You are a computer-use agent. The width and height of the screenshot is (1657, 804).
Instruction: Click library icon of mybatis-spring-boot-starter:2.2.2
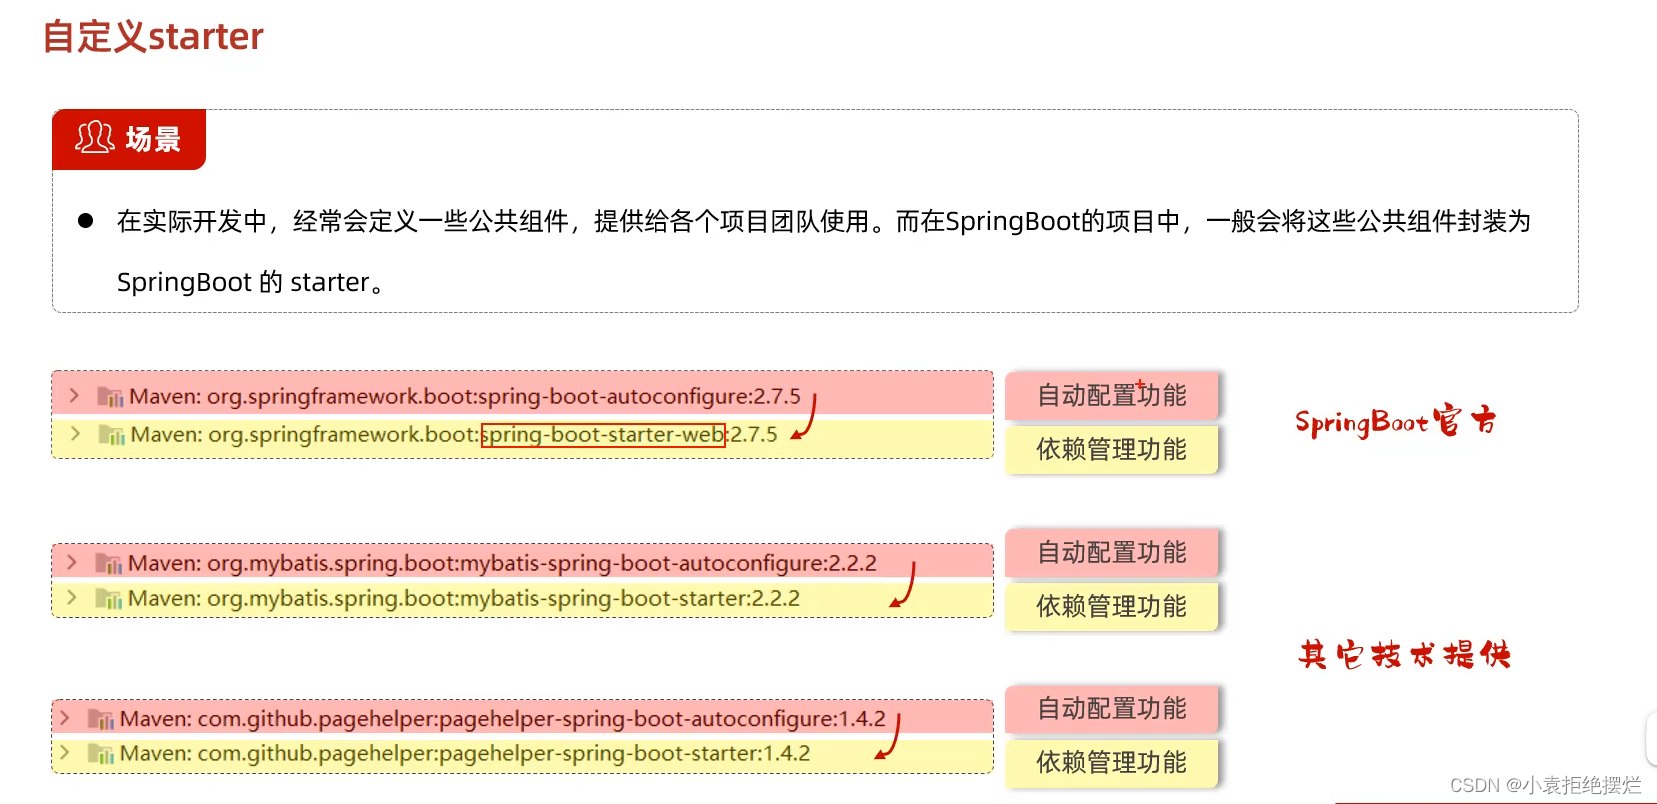coord(108,599)
